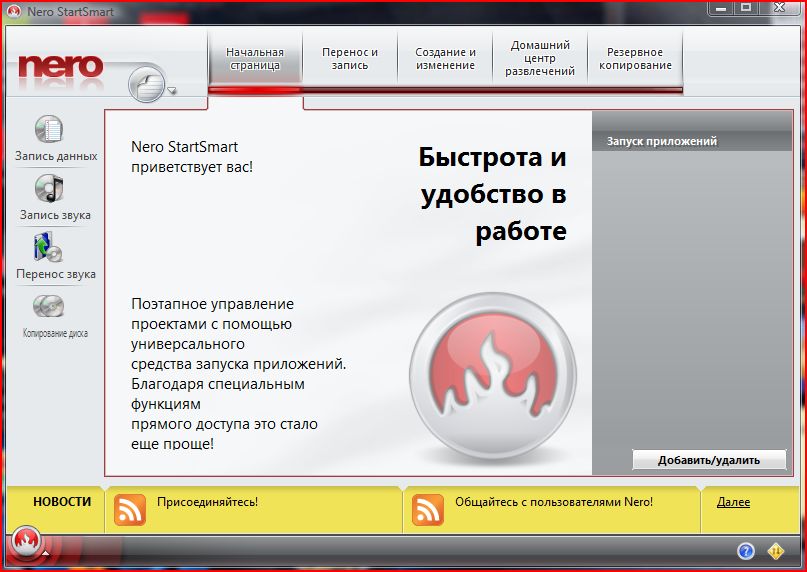The height and width of the screenshot is (572, 807).
Task: Click the yellow diamond update icon
Action: point(776,551)
